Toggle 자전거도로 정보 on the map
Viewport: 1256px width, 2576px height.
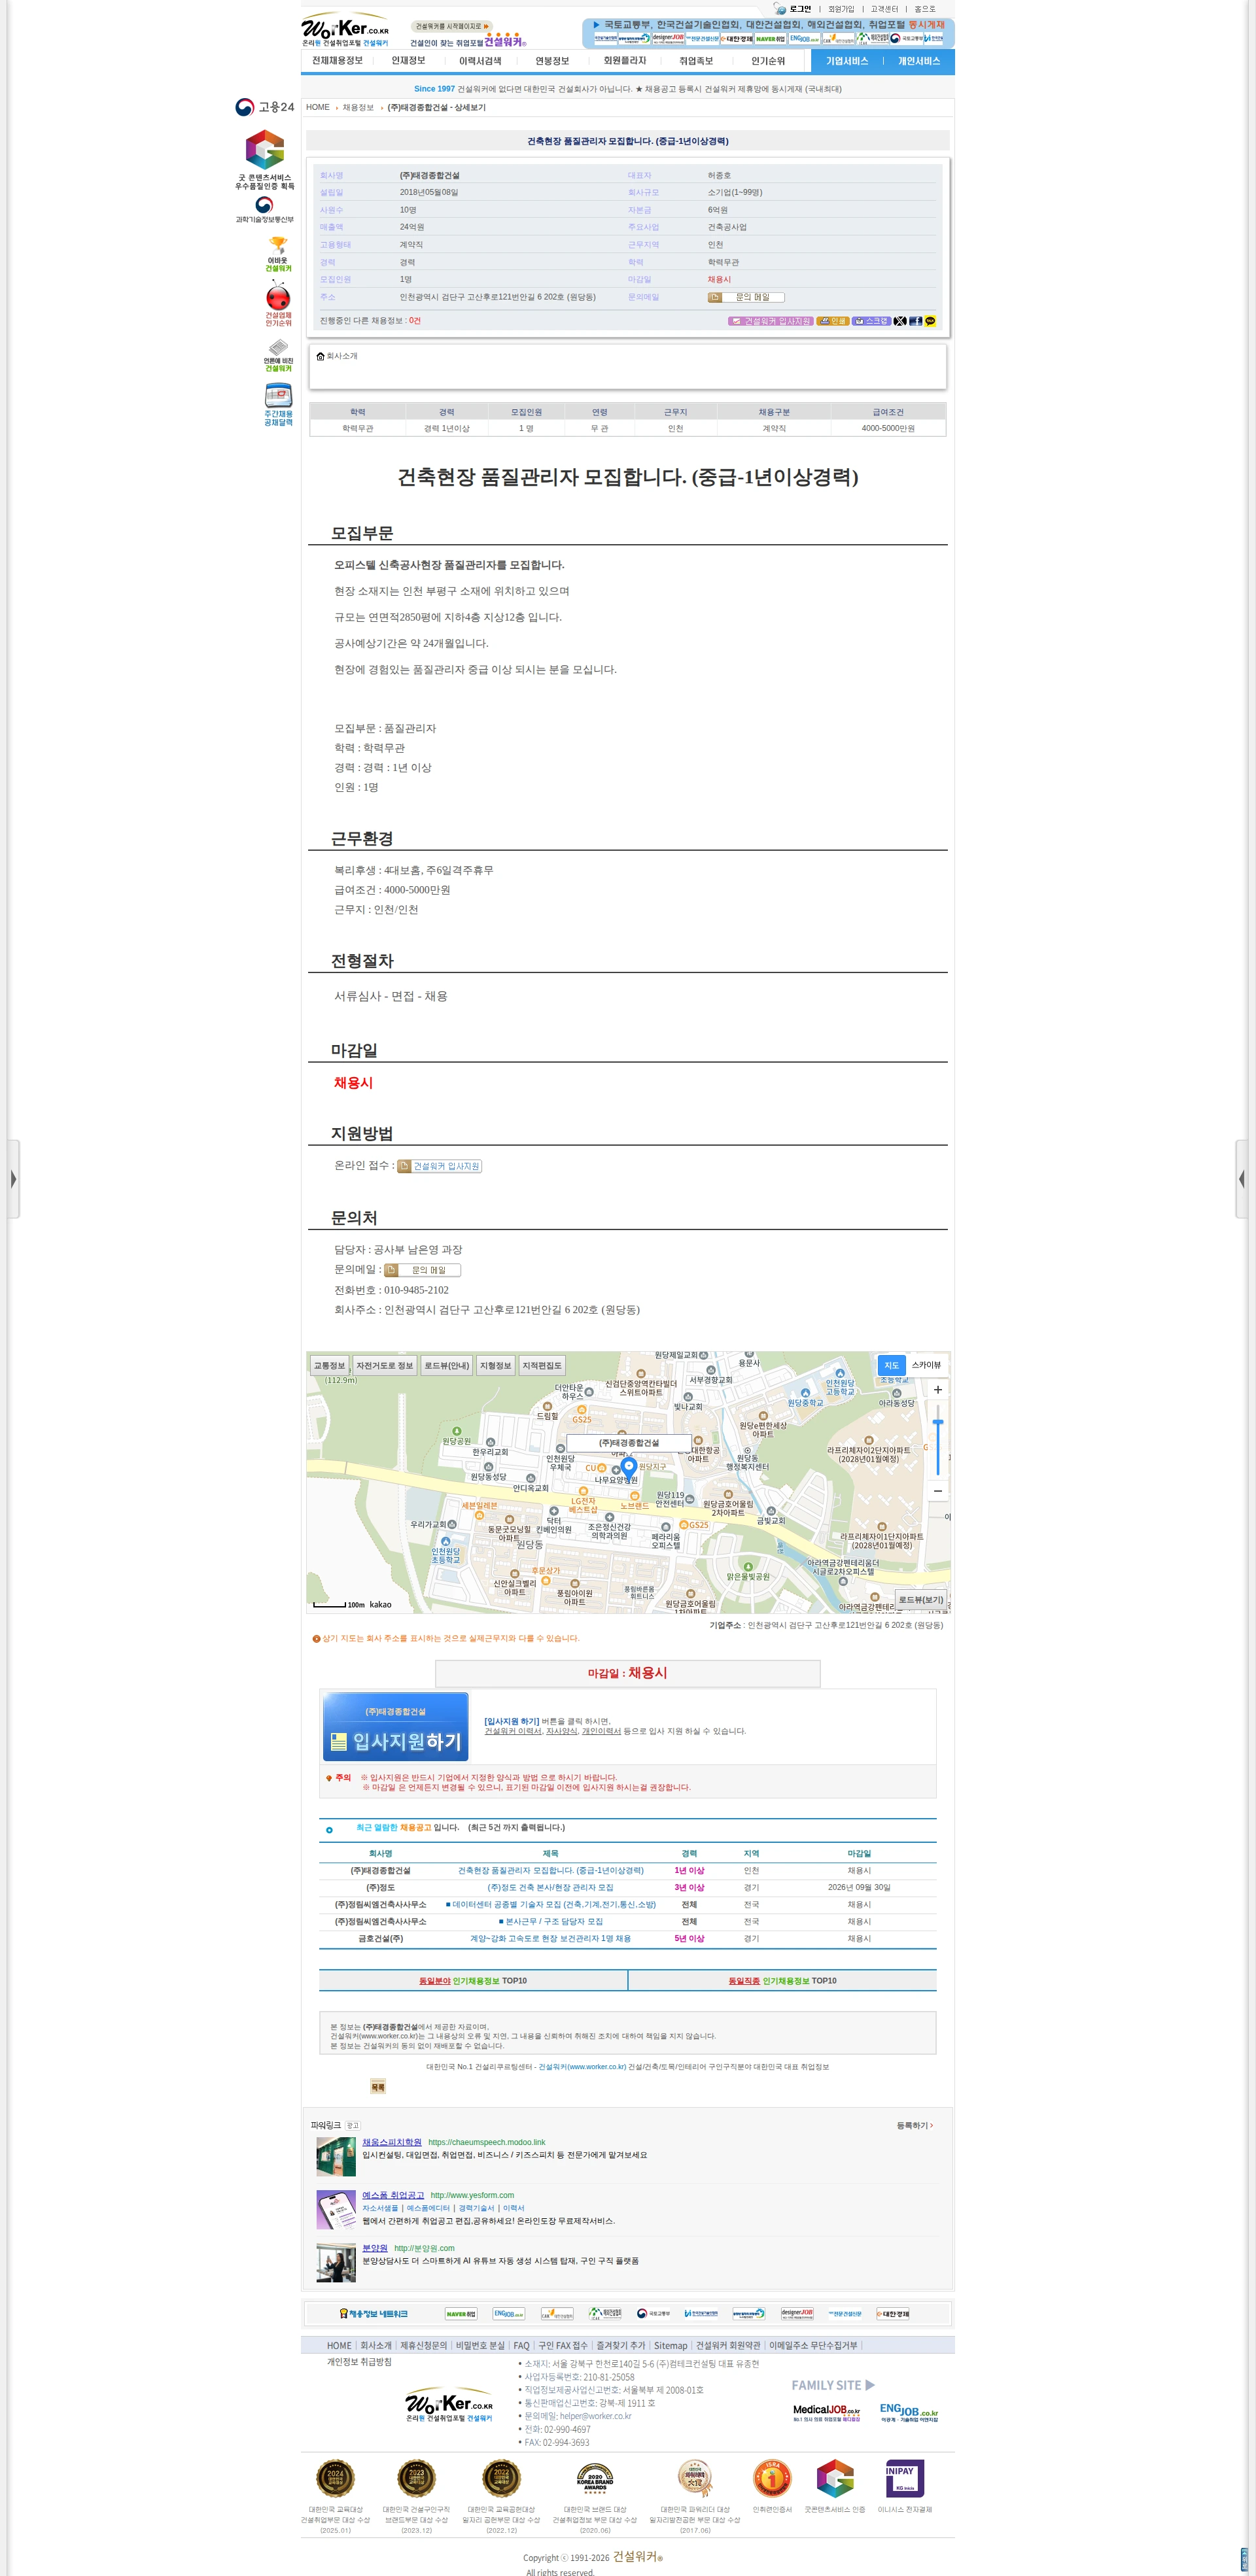(x=384, y=1365)
